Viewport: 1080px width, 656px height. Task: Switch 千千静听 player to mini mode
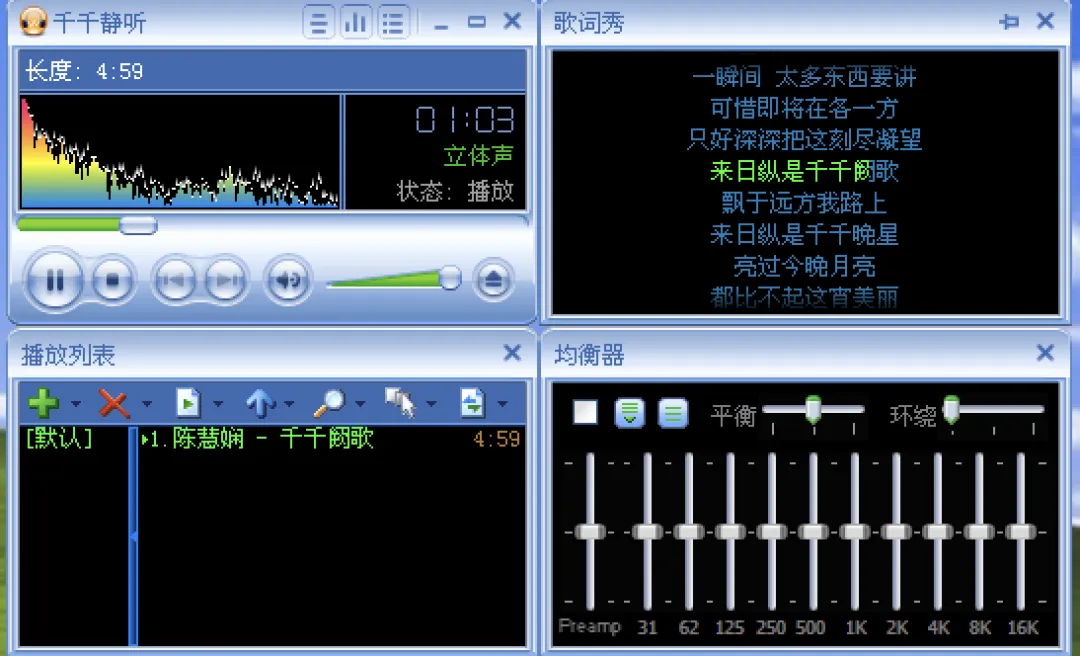(477, 22)
